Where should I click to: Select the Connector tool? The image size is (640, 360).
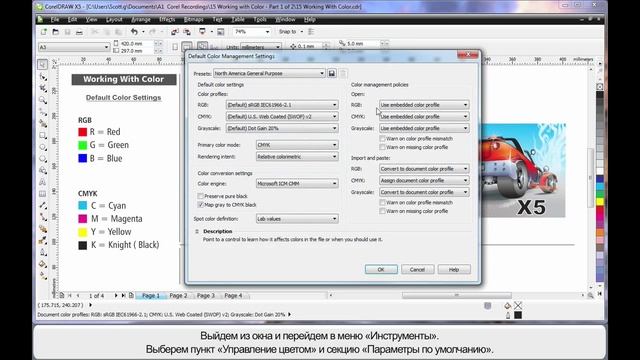[x=42, y=217]
